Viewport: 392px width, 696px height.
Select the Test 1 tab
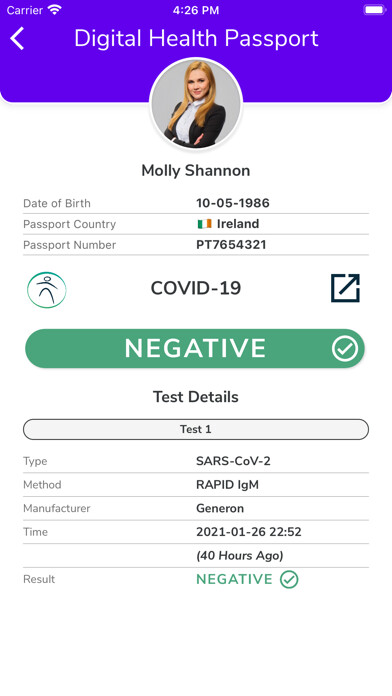point(196,429)
